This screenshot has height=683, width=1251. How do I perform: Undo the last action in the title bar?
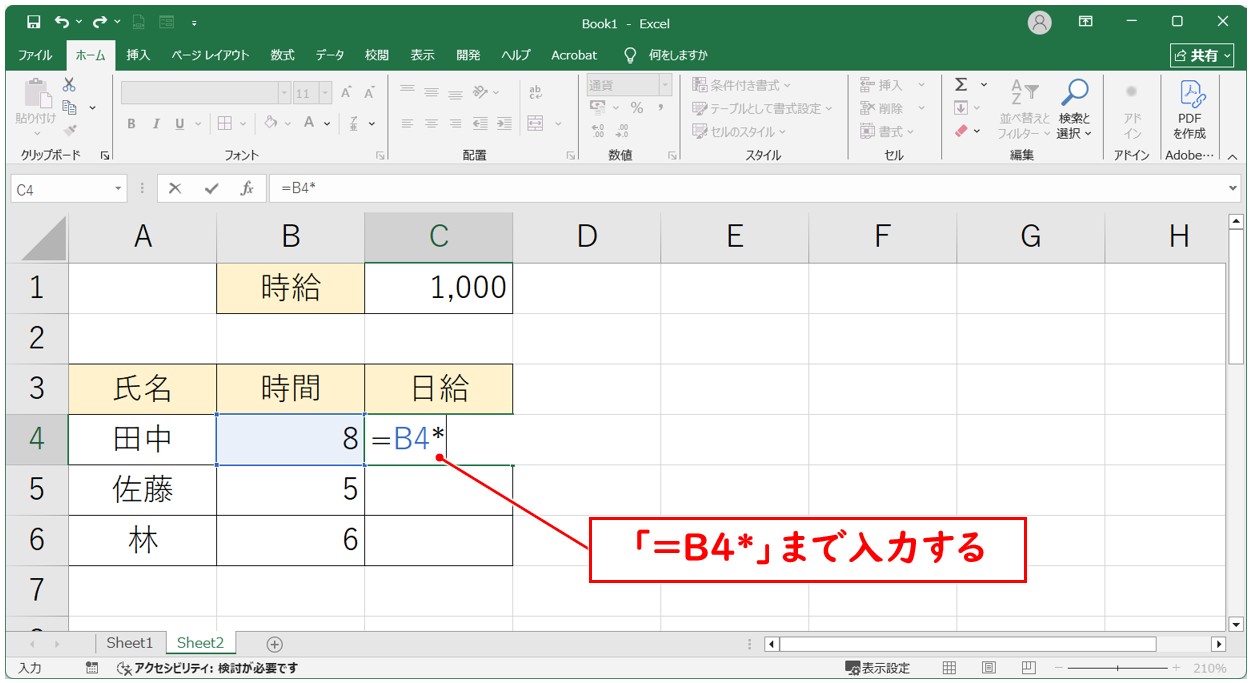(x=62, y=22)
